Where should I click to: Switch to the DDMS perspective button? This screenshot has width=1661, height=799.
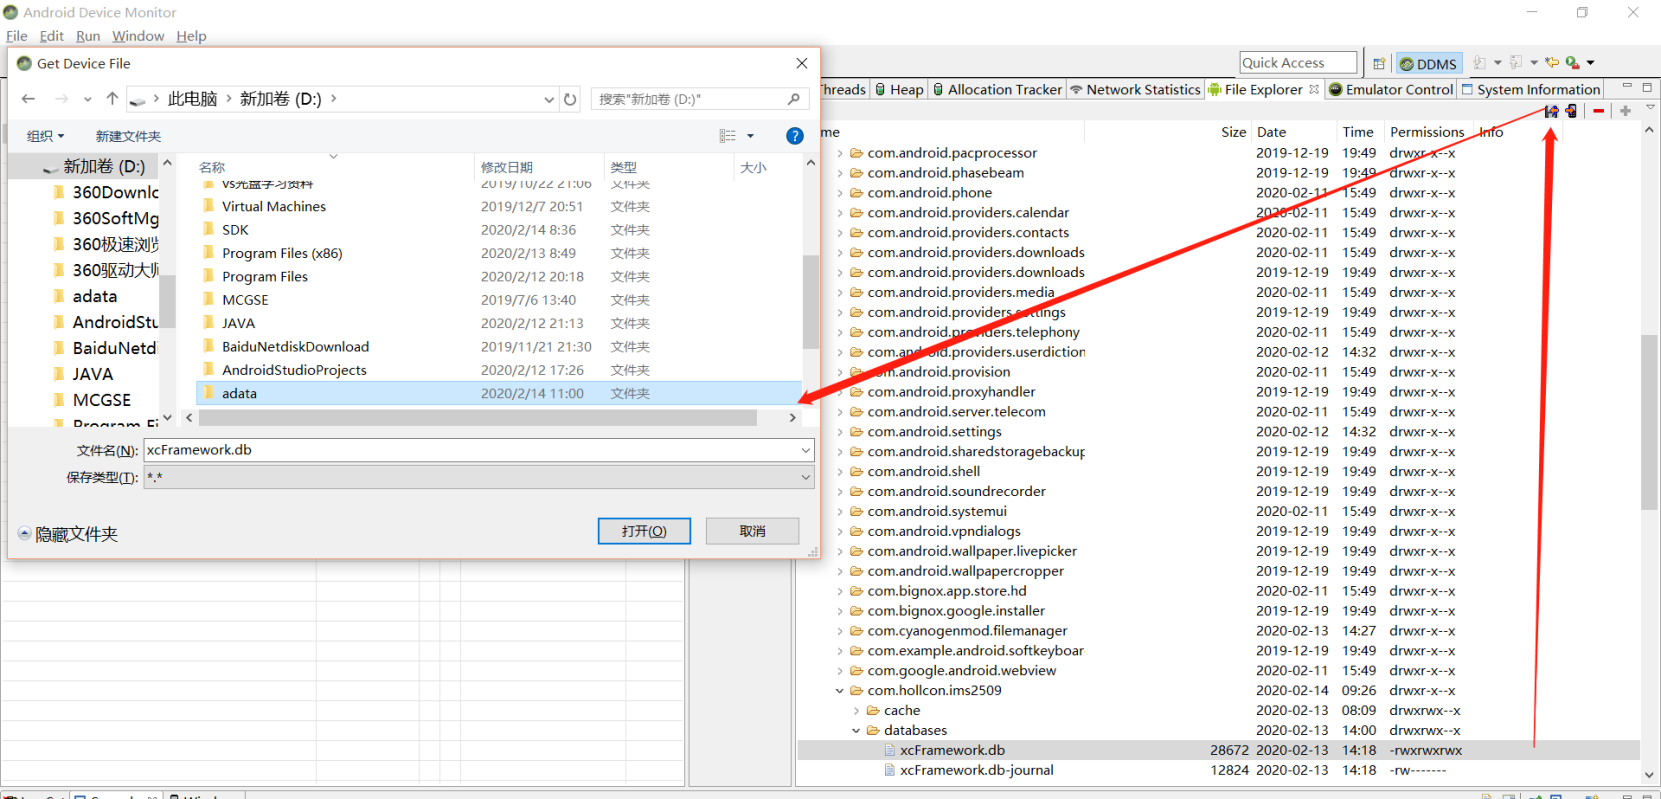(1428, 64)
